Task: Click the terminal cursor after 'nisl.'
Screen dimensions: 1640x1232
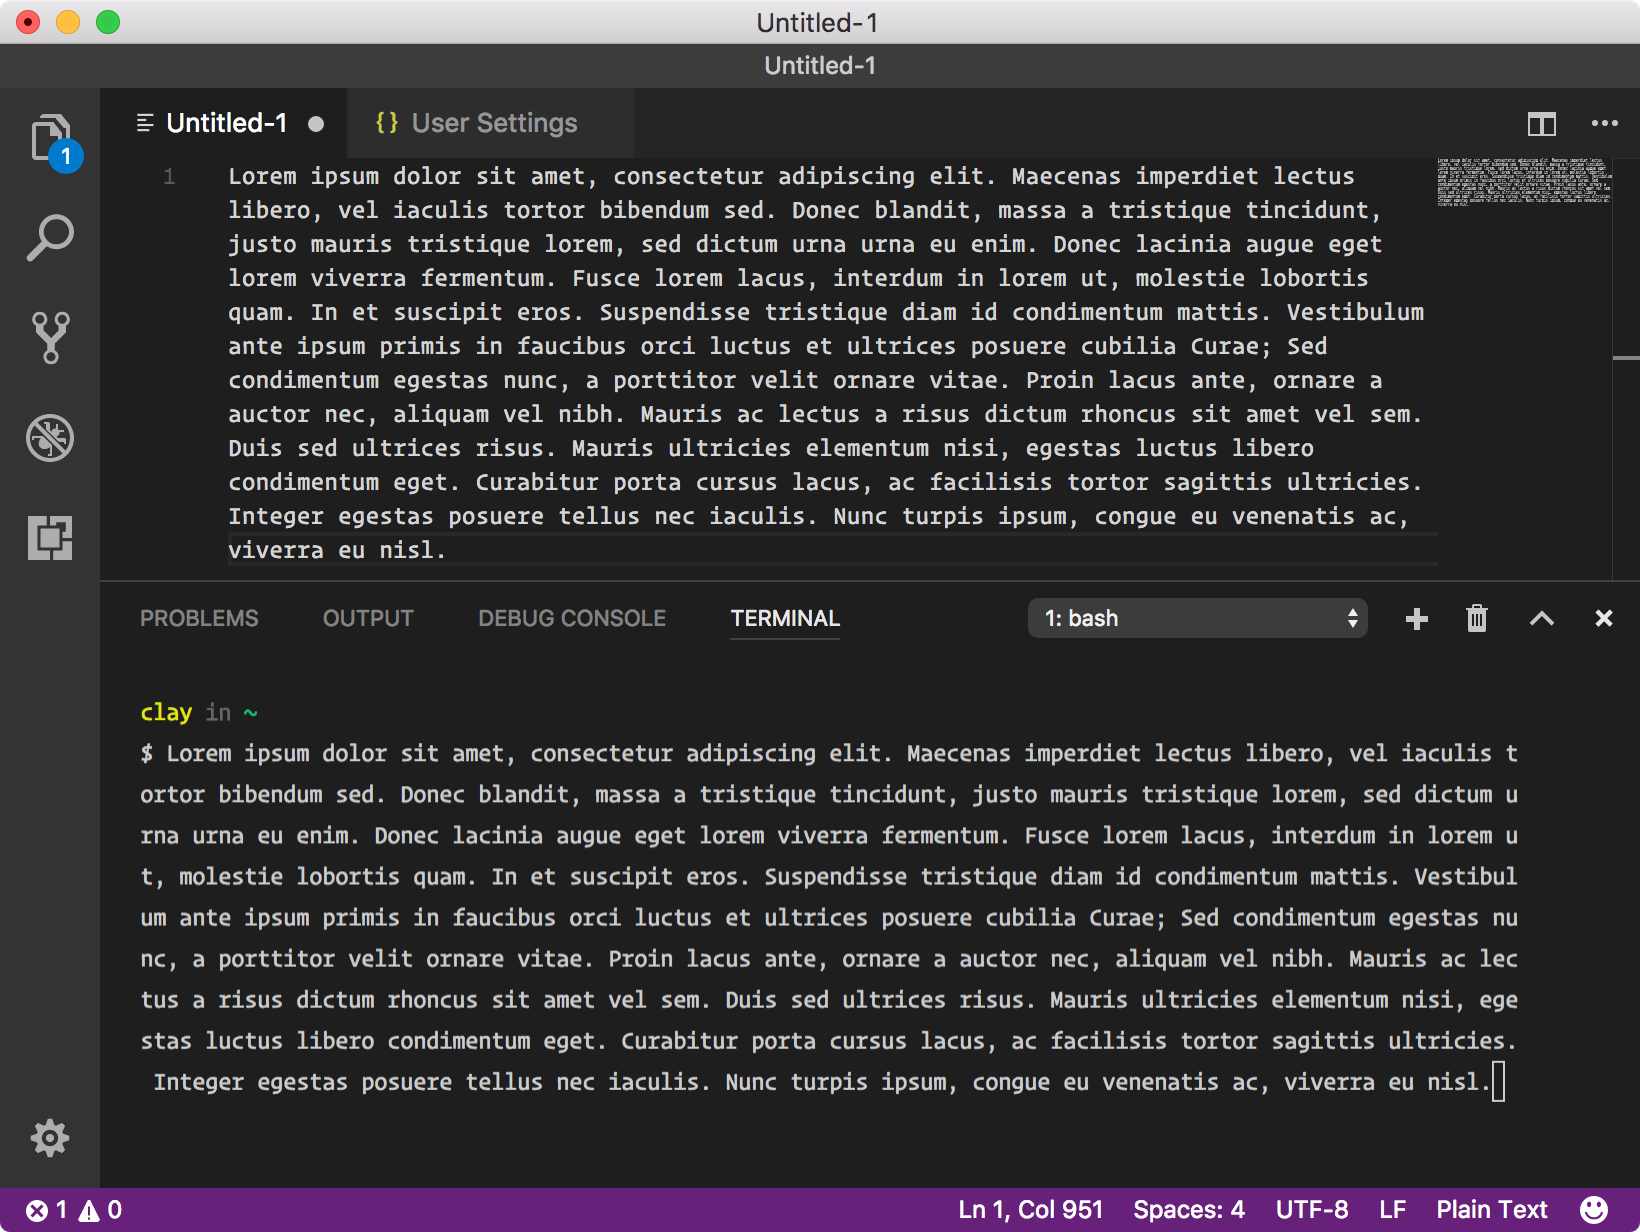Action: [x=1498, y=1082]
